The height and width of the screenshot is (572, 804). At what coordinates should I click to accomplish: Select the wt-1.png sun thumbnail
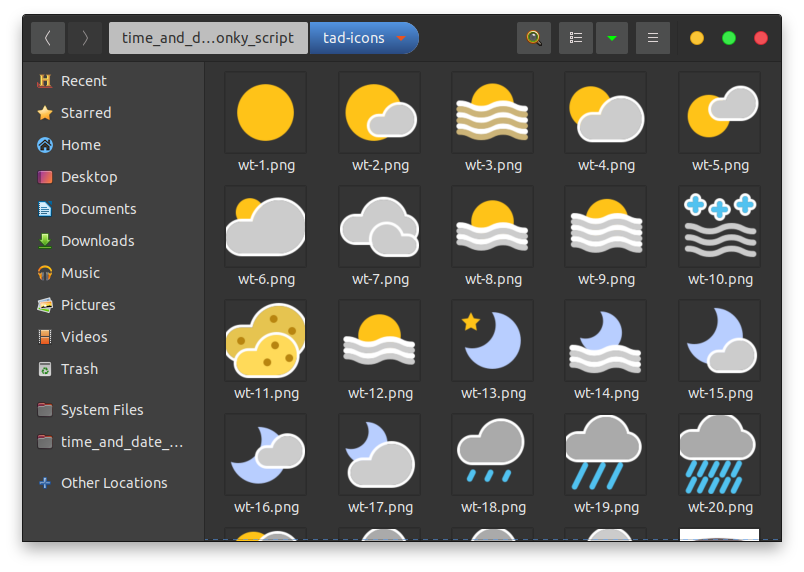pyautogui.click(x=266, y=113)
